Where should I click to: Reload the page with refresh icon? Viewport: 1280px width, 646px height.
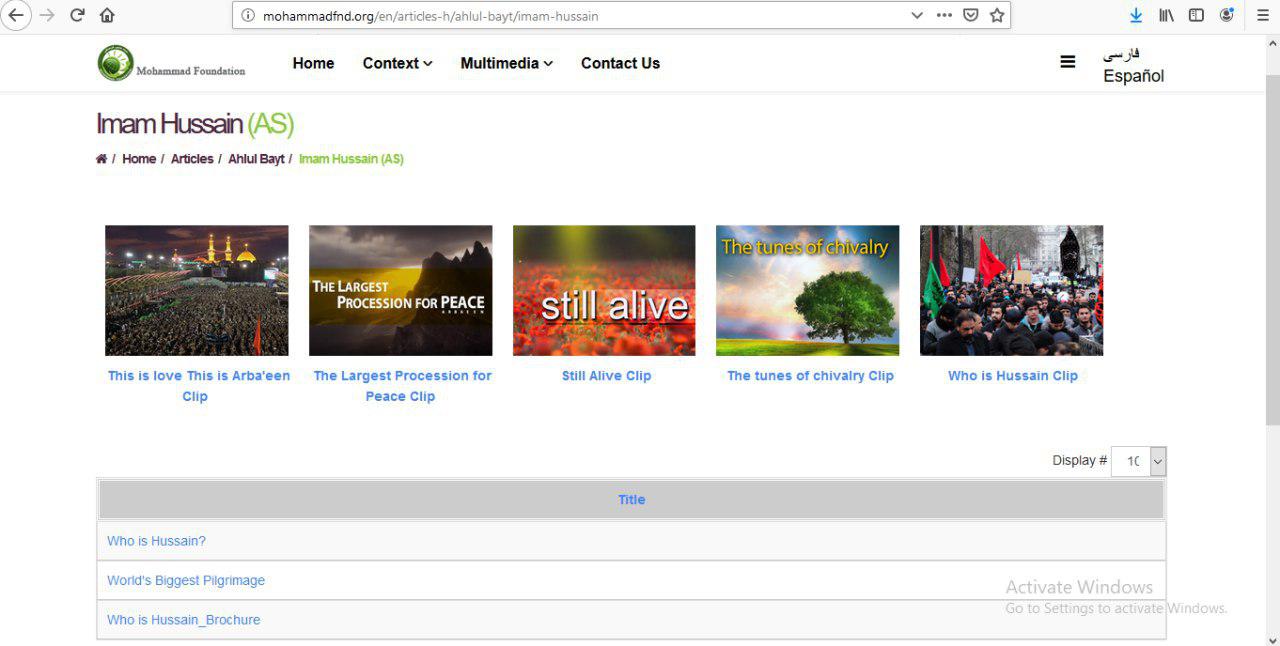pyautogui.click(x=77, y=15)
